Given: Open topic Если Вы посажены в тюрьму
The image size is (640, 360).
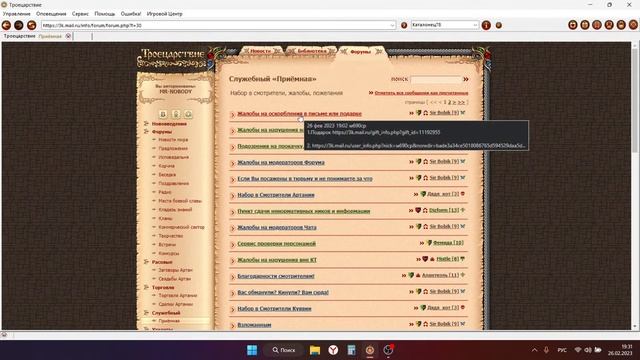Looking at the screenshot, I should [x=304, y=178].
